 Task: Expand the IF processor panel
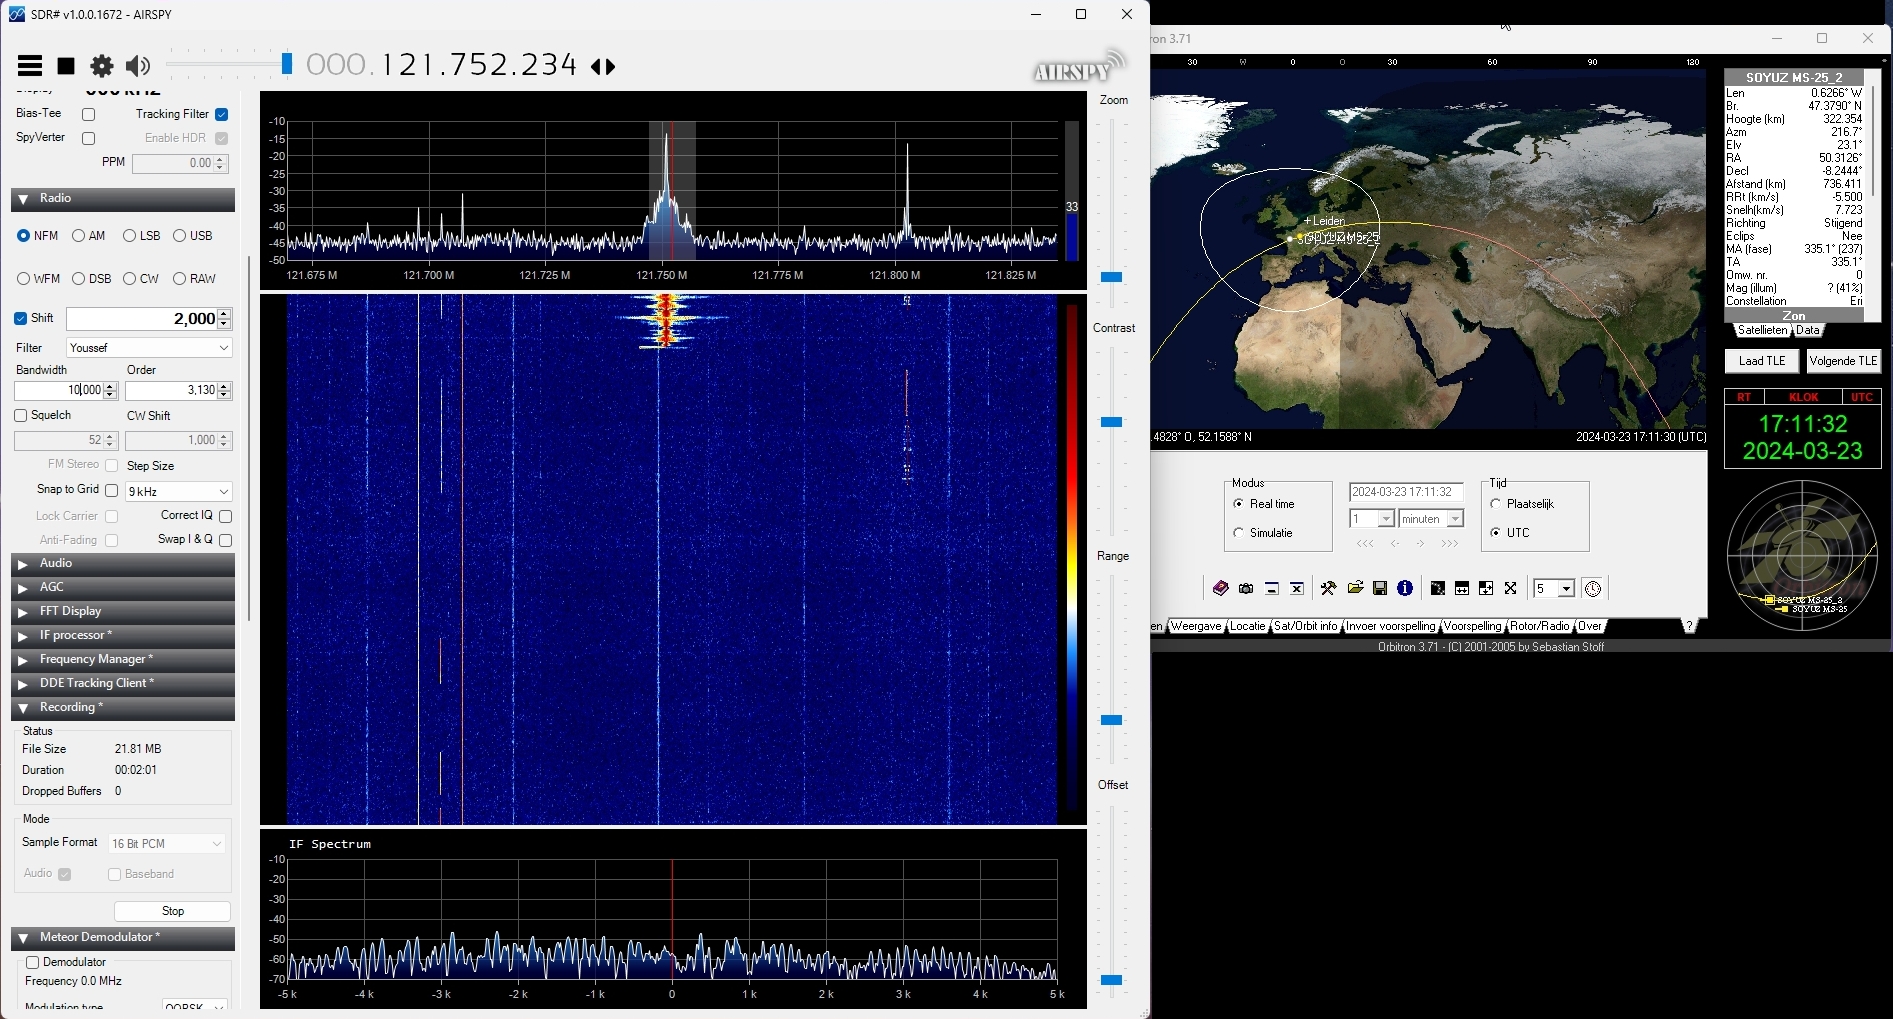pyautogui.click(x=123, y=636)
